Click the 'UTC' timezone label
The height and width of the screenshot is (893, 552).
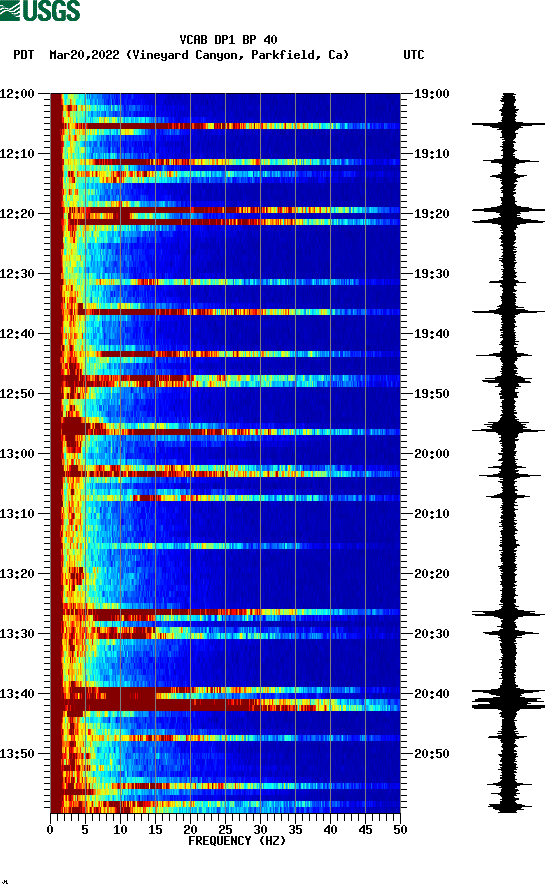click(414, 55)
